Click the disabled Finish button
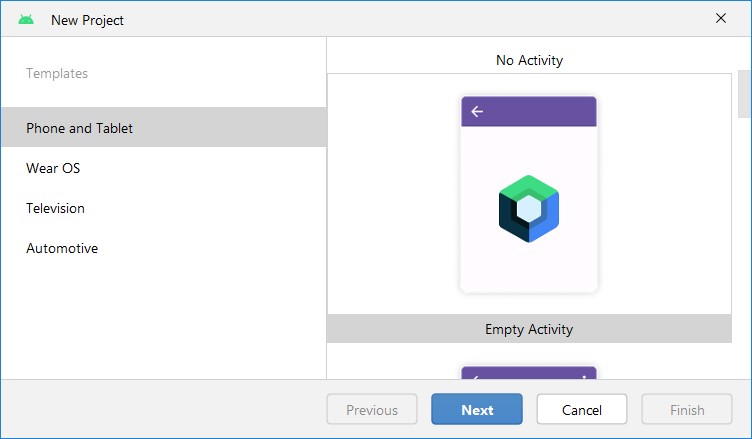The height and width of the screenshot is (439, 752). tap(687, 410)
